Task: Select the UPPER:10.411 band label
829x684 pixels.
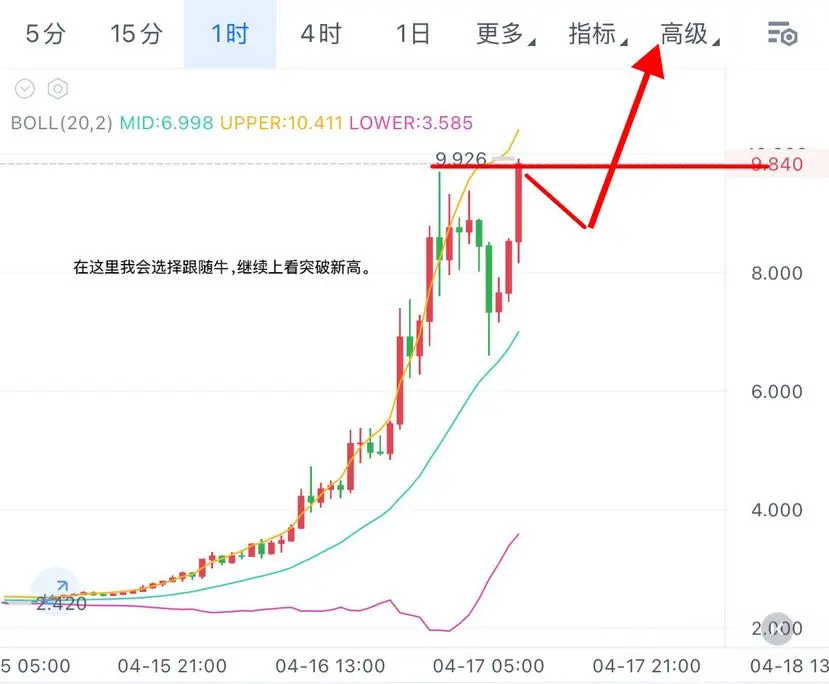Action: [282, 123]
